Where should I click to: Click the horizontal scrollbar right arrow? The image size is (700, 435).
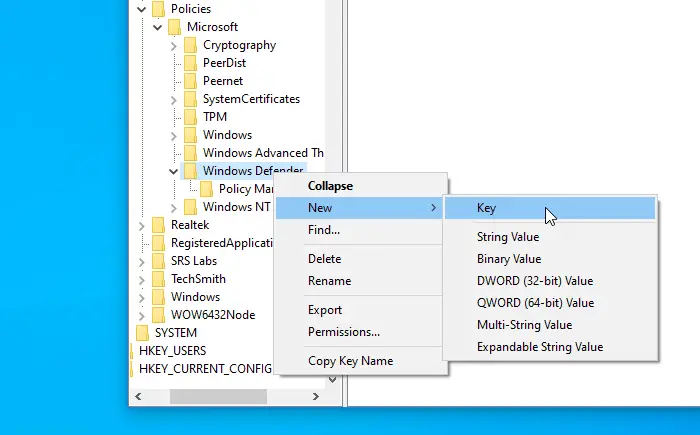[x=316, y=397]
